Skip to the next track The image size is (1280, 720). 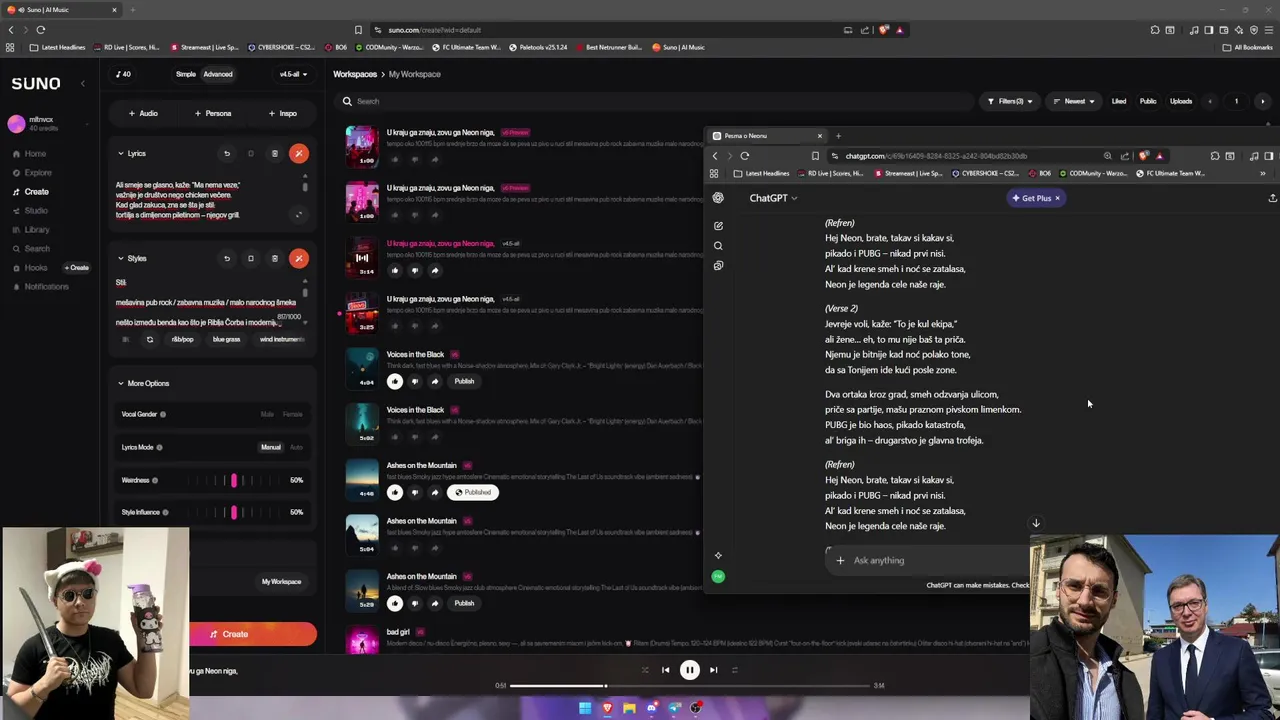point(713,670)
